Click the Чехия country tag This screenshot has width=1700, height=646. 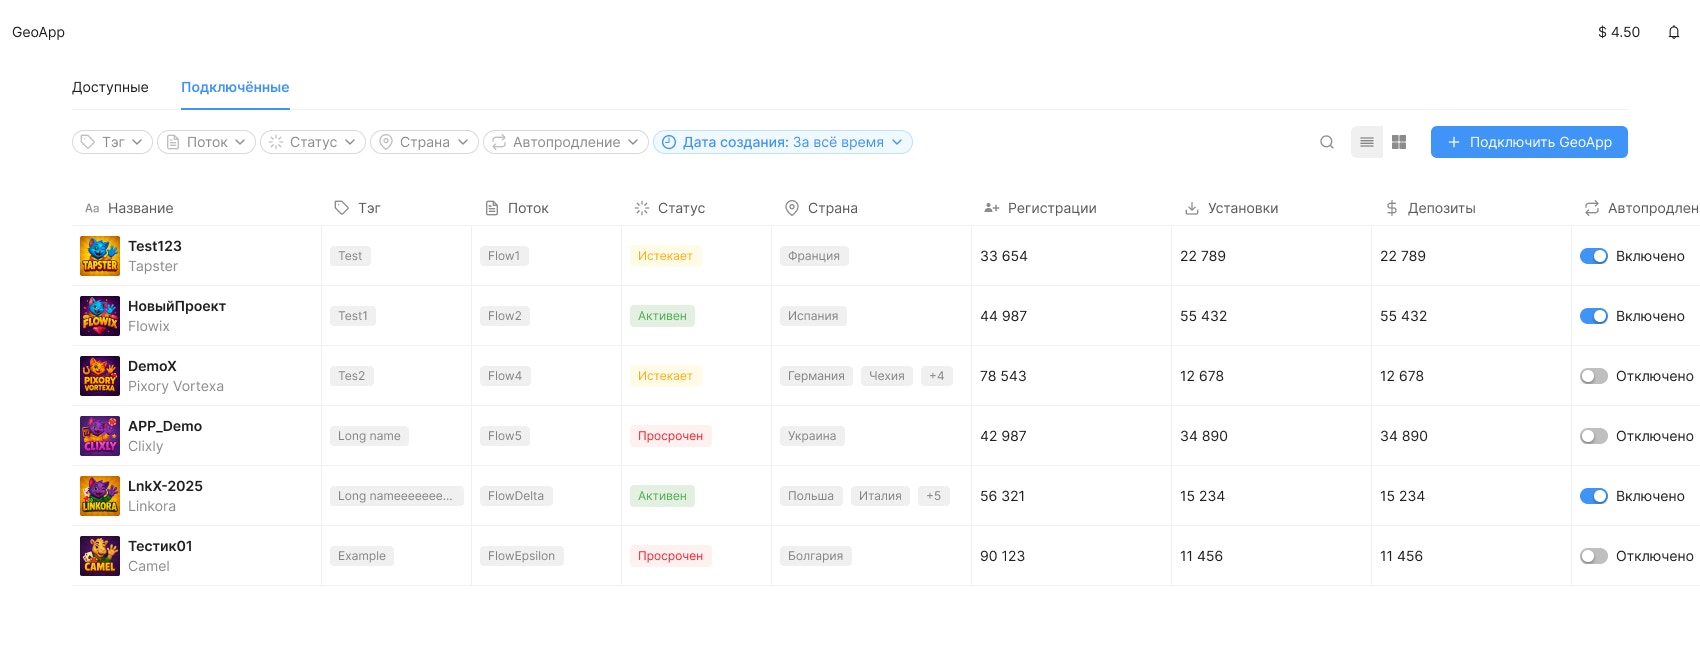coord(887,376)
